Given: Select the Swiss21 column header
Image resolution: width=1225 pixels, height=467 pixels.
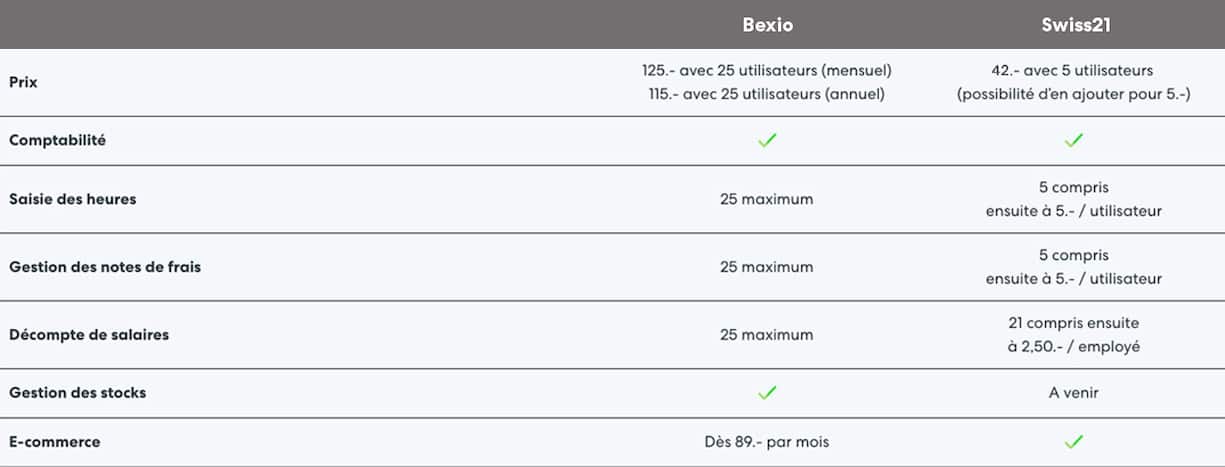Looking at the screenshot, I should point(1073,26).
